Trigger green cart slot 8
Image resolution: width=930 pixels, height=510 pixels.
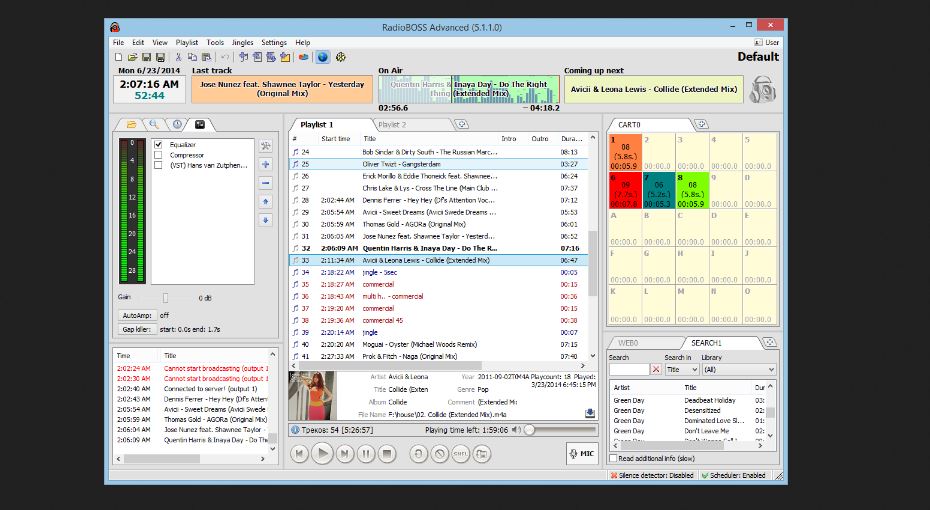692,190
